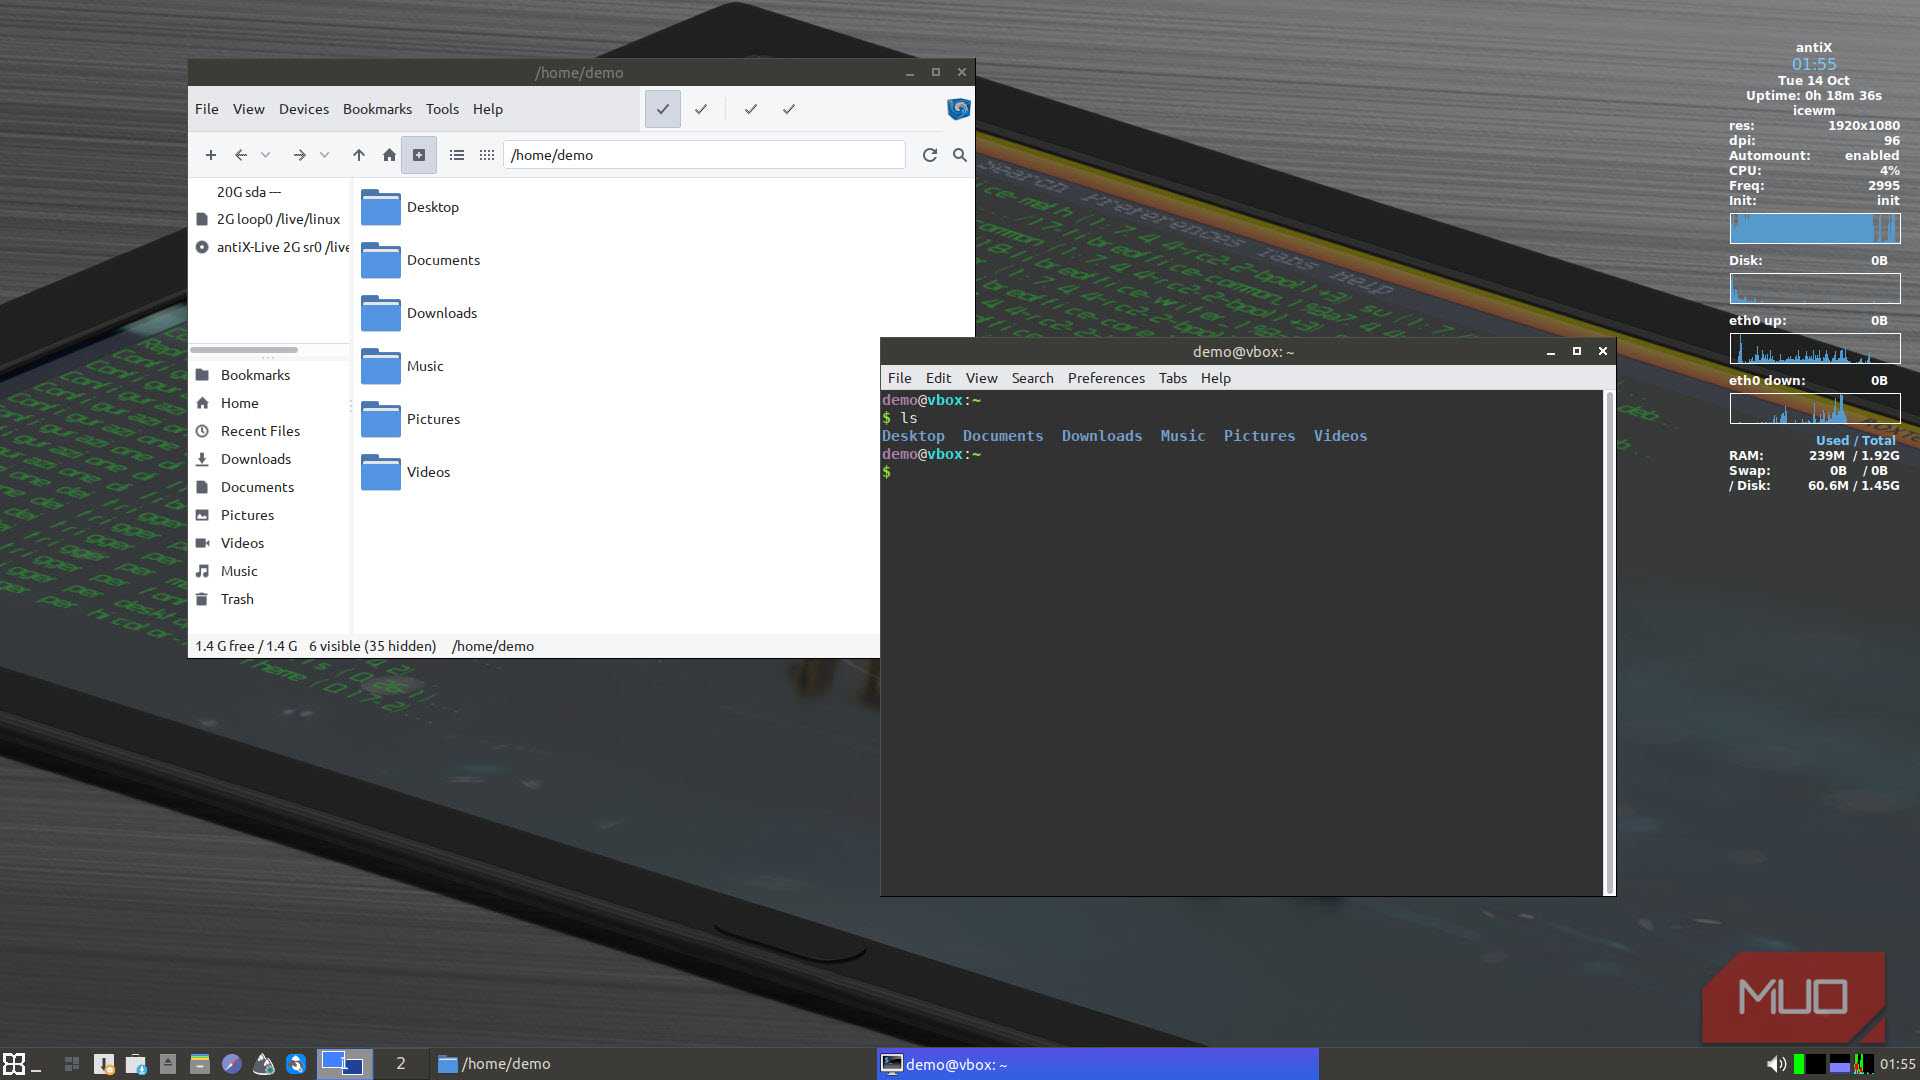Toggle the highlighted panel check button
1920x1080 pixels.
(x=662, y=109)
